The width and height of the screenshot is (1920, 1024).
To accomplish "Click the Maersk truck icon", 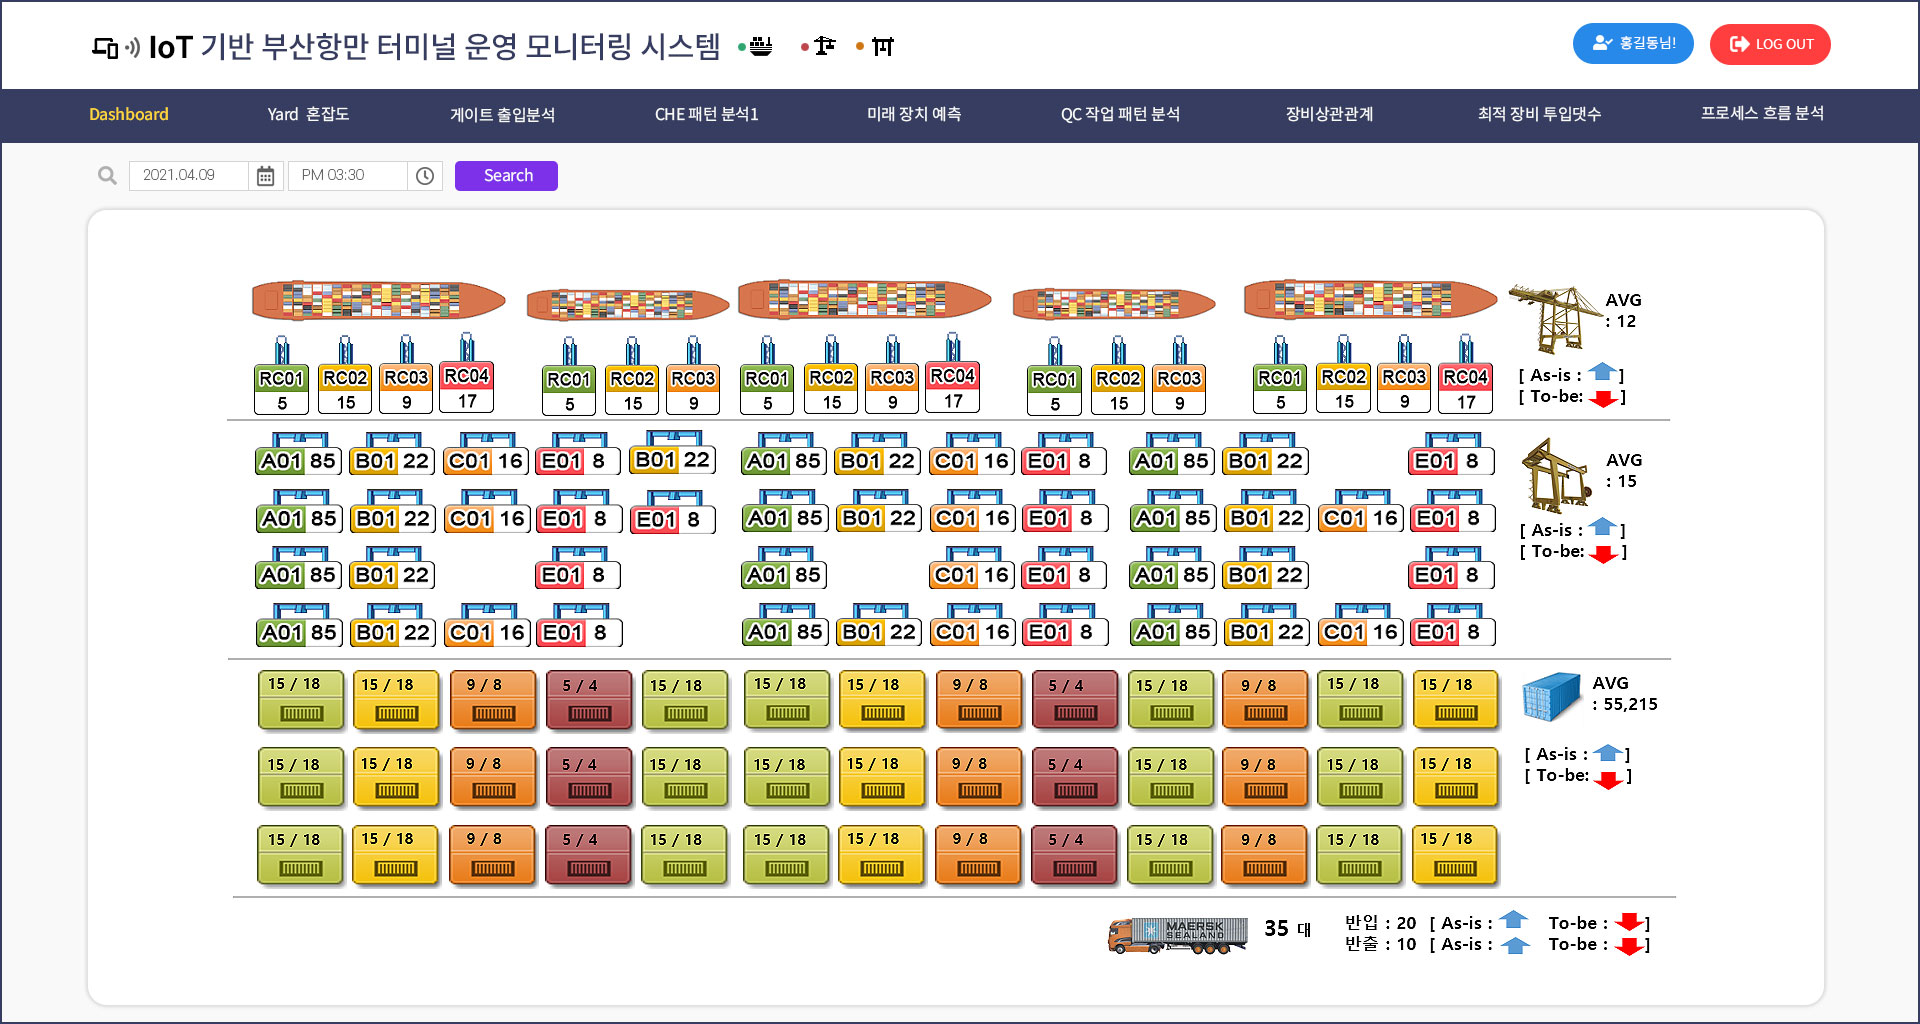I will coord(1177,934).
